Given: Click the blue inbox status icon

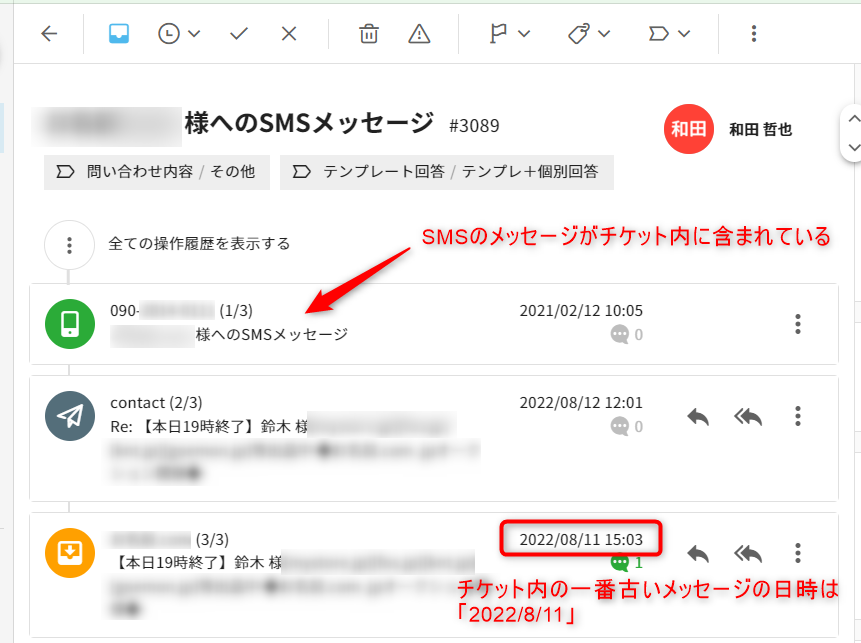Looking at the screenshot, I should click(x=119, y=33).
